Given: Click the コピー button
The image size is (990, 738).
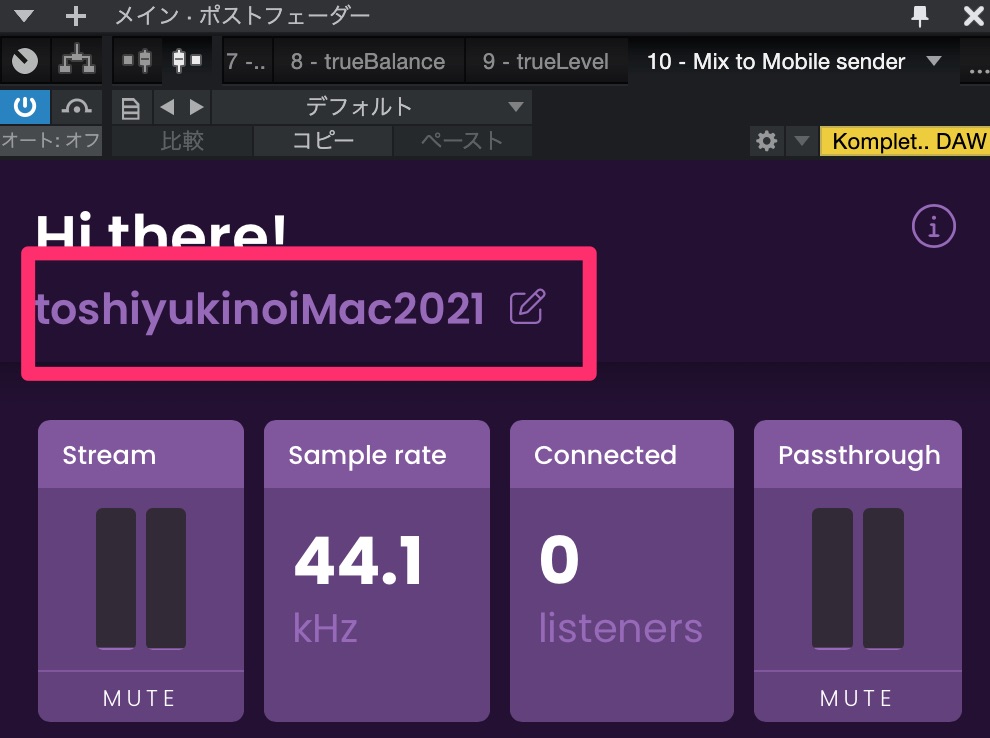Looking at the screenshot, I should pyautogui.click(x=322, y=141).
